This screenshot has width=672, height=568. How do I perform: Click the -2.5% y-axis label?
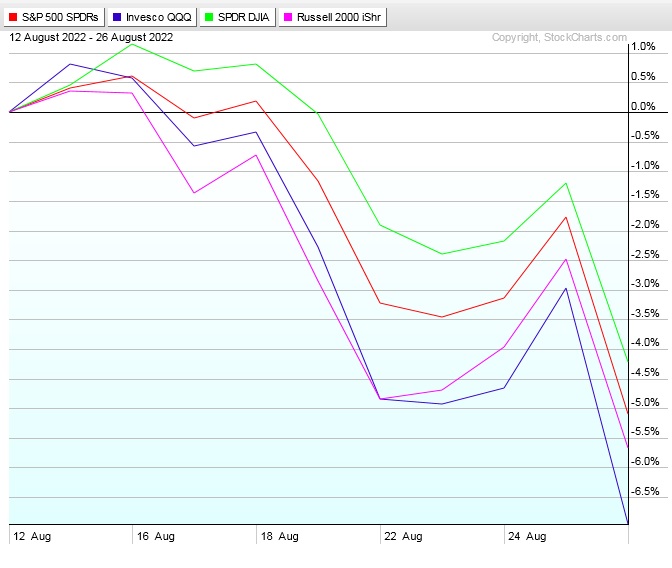645,255
